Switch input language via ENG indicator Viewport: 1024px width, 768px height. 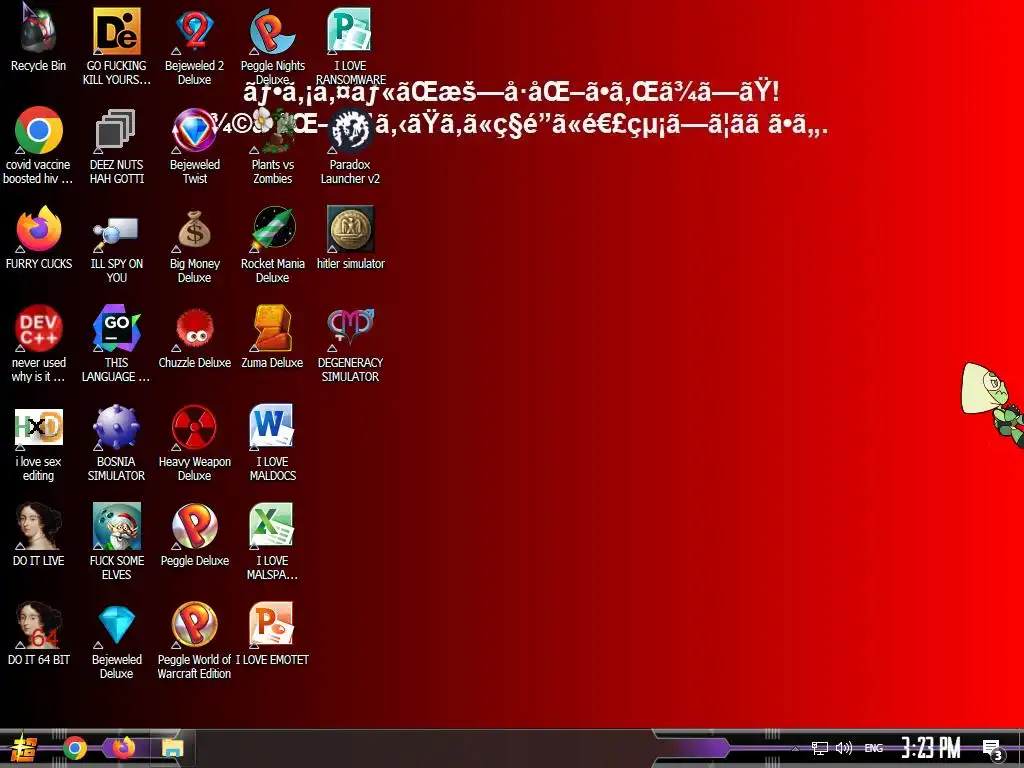click(874, 748)
